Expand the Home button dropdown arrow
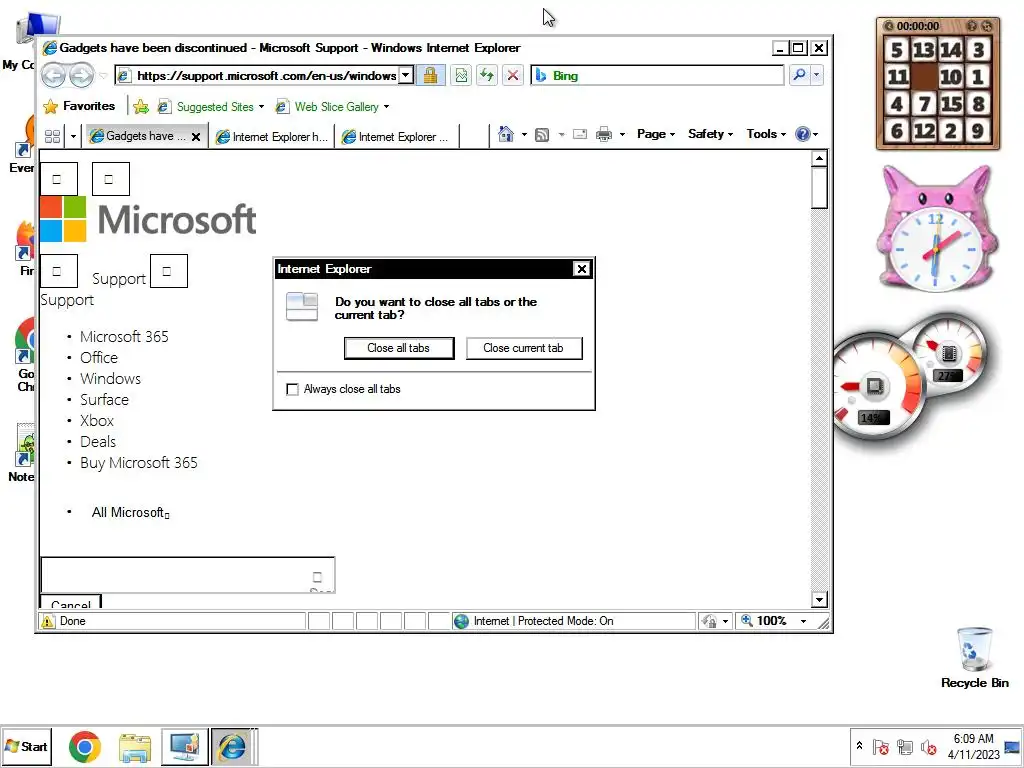1024x768 pixels. 524,135
